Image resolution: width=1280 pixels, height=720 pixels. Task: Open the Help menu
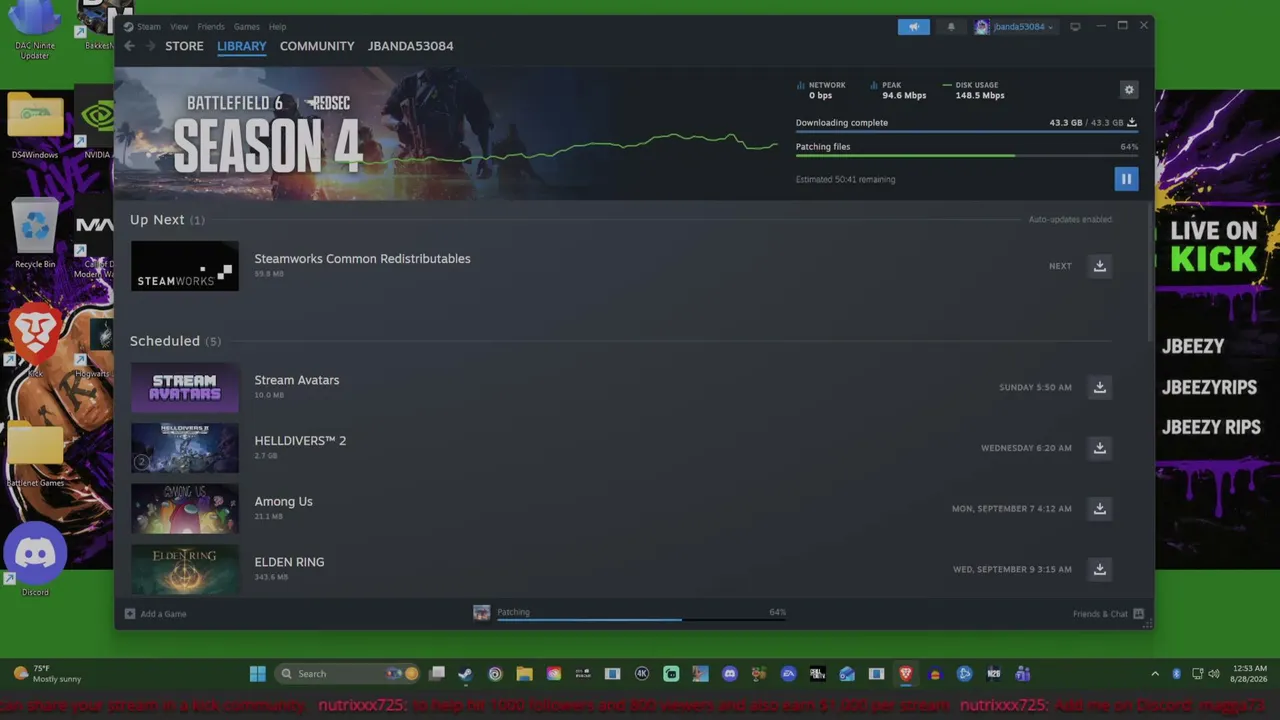click(278, 27)
